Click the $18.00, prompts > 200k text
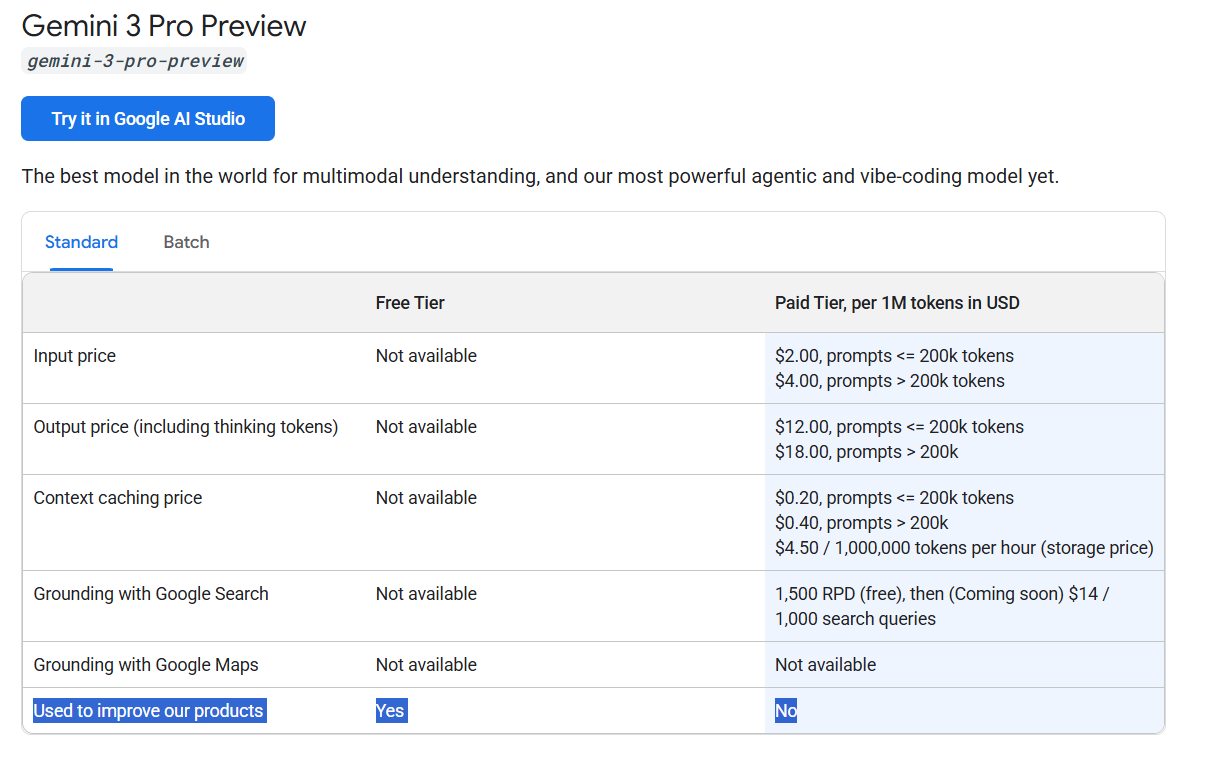The height and width of the screenshot is (763, 1225). [x=867, y=452]
